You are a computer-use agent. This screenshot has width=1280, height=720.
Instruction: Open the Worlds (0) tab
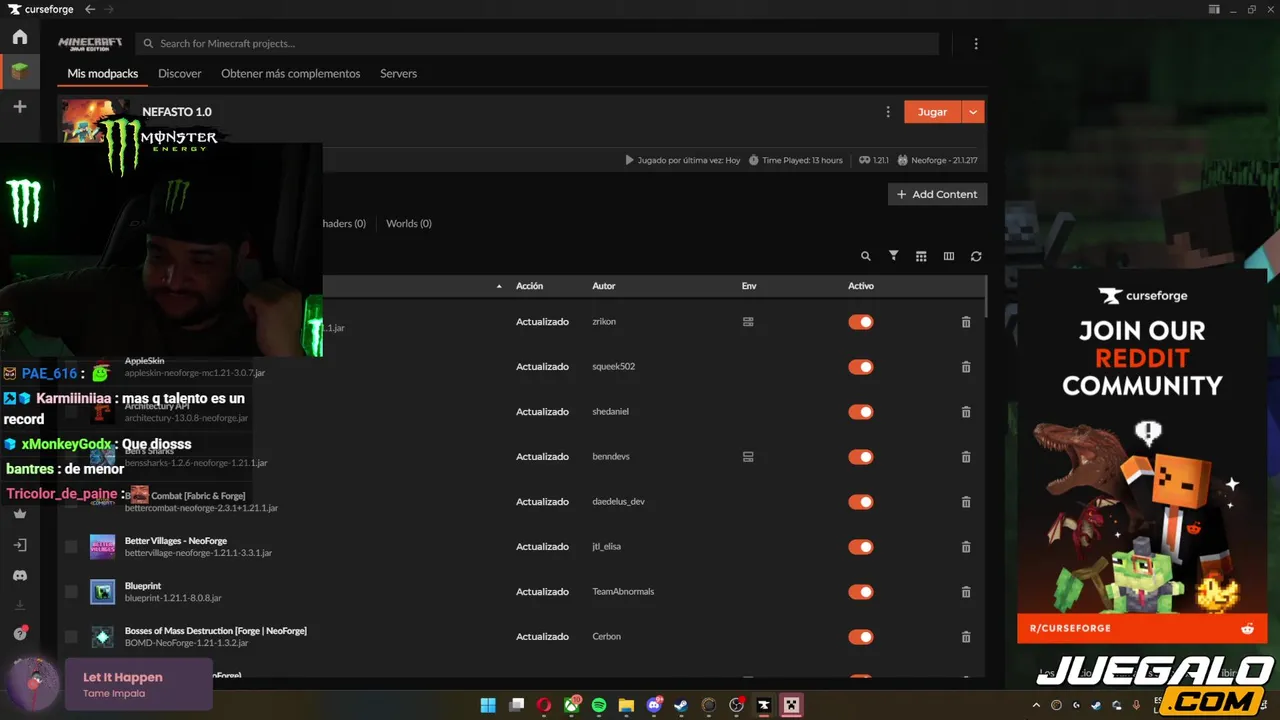pyautogui.click(x=409, y=223)
